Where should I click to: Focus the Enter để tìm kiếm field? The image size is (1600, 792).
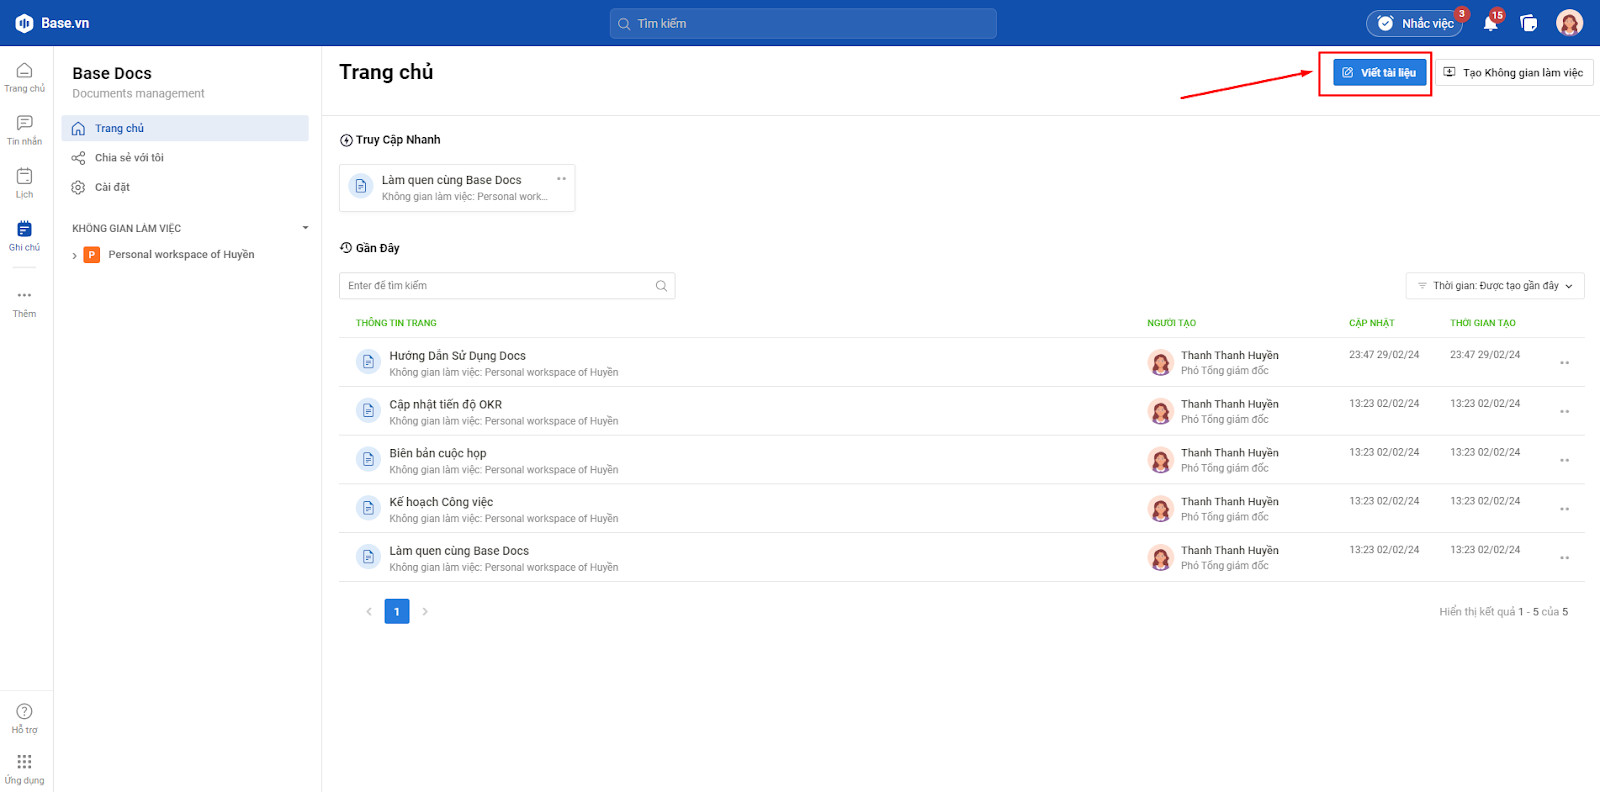point(507,286)
